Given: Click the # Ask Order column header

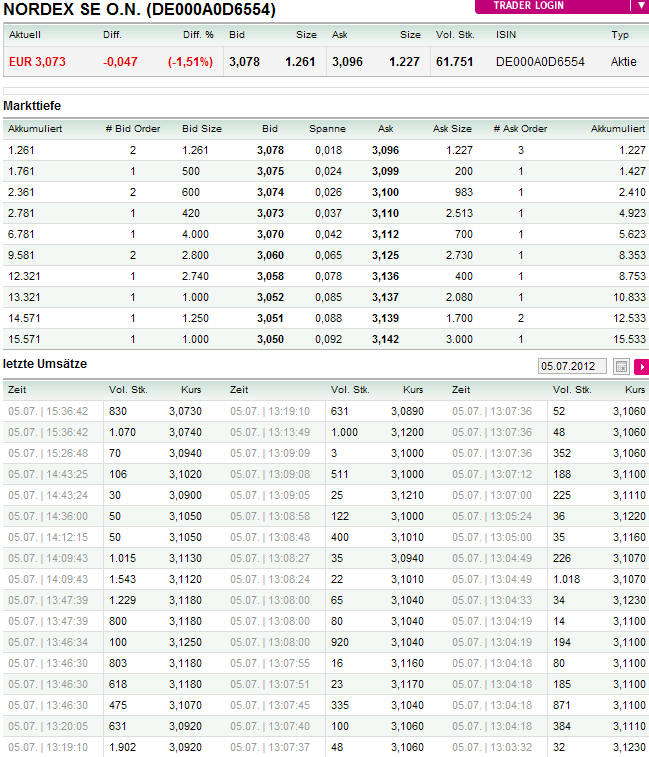Looking at the screenshot, I should coord(521,129).
